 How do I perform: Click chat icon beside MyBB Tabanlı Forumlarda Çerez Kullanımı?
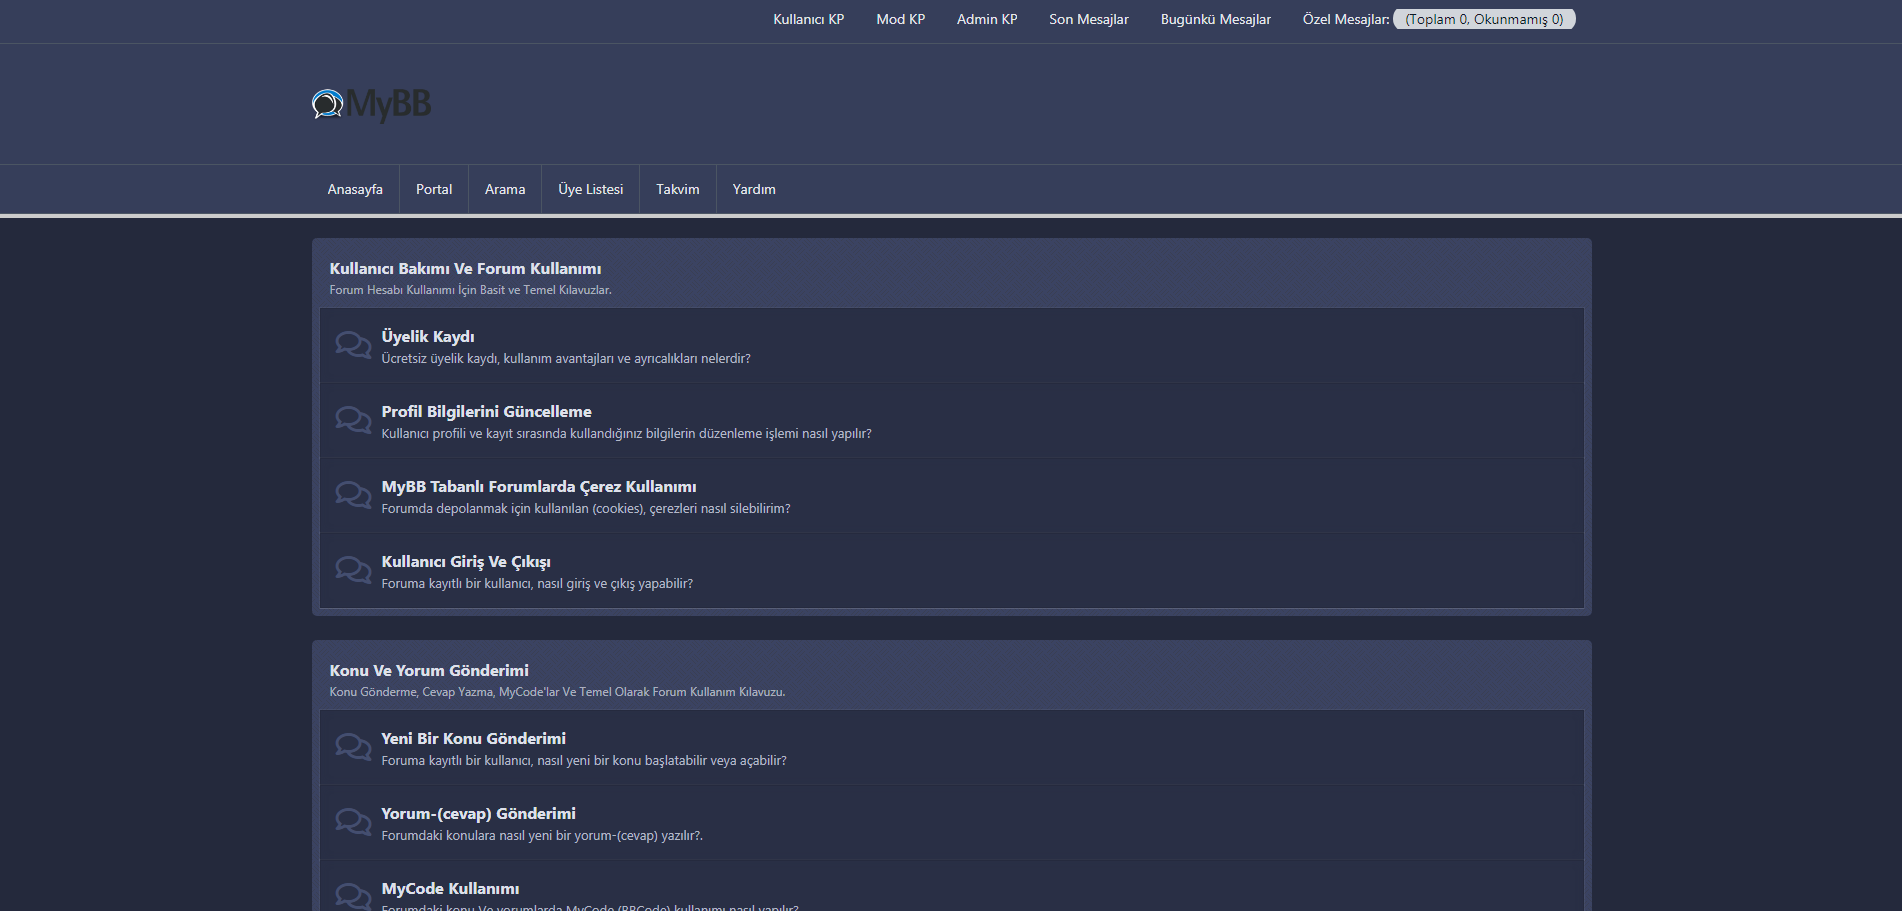[x=353, y=495]
